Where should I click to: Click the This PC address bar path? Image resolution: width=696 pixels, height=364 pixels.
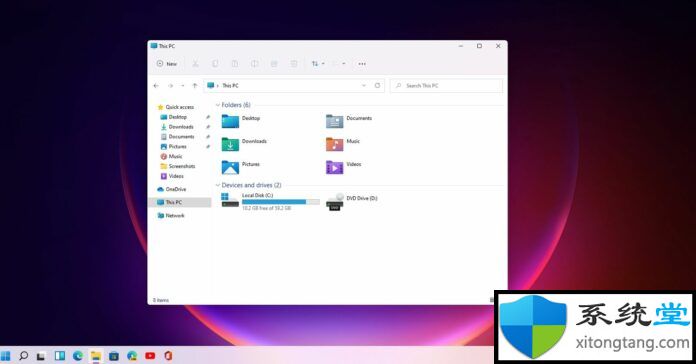230,86
